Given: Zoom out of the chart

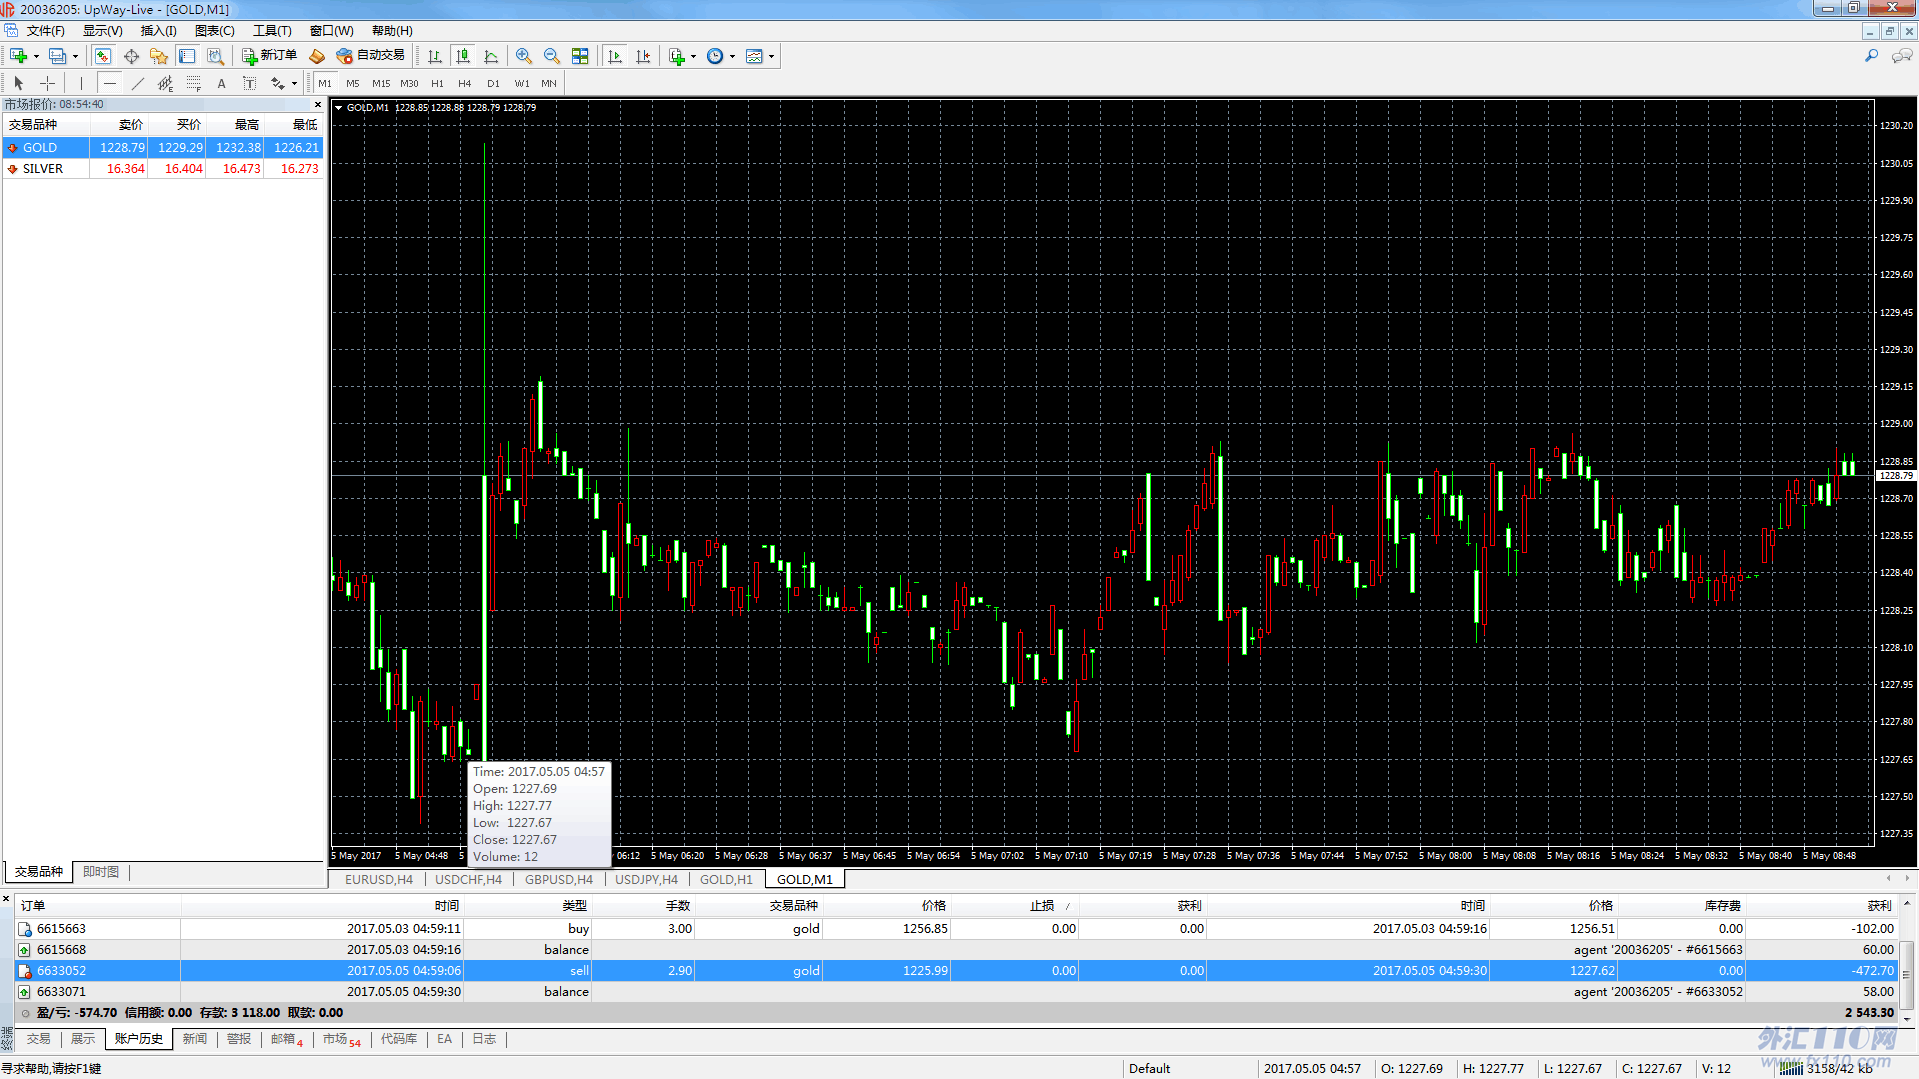Looking at the screenshot, I should (x=551, y=56).
